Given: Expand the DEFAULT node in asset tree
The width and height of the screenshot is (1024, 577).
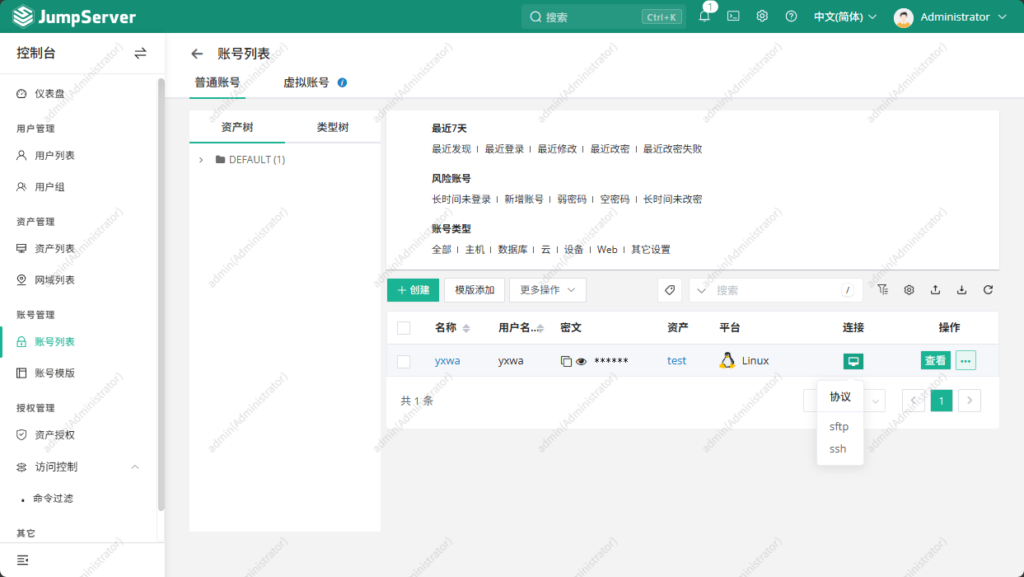Looking at the screenshot, I should [x=201, y=160].
